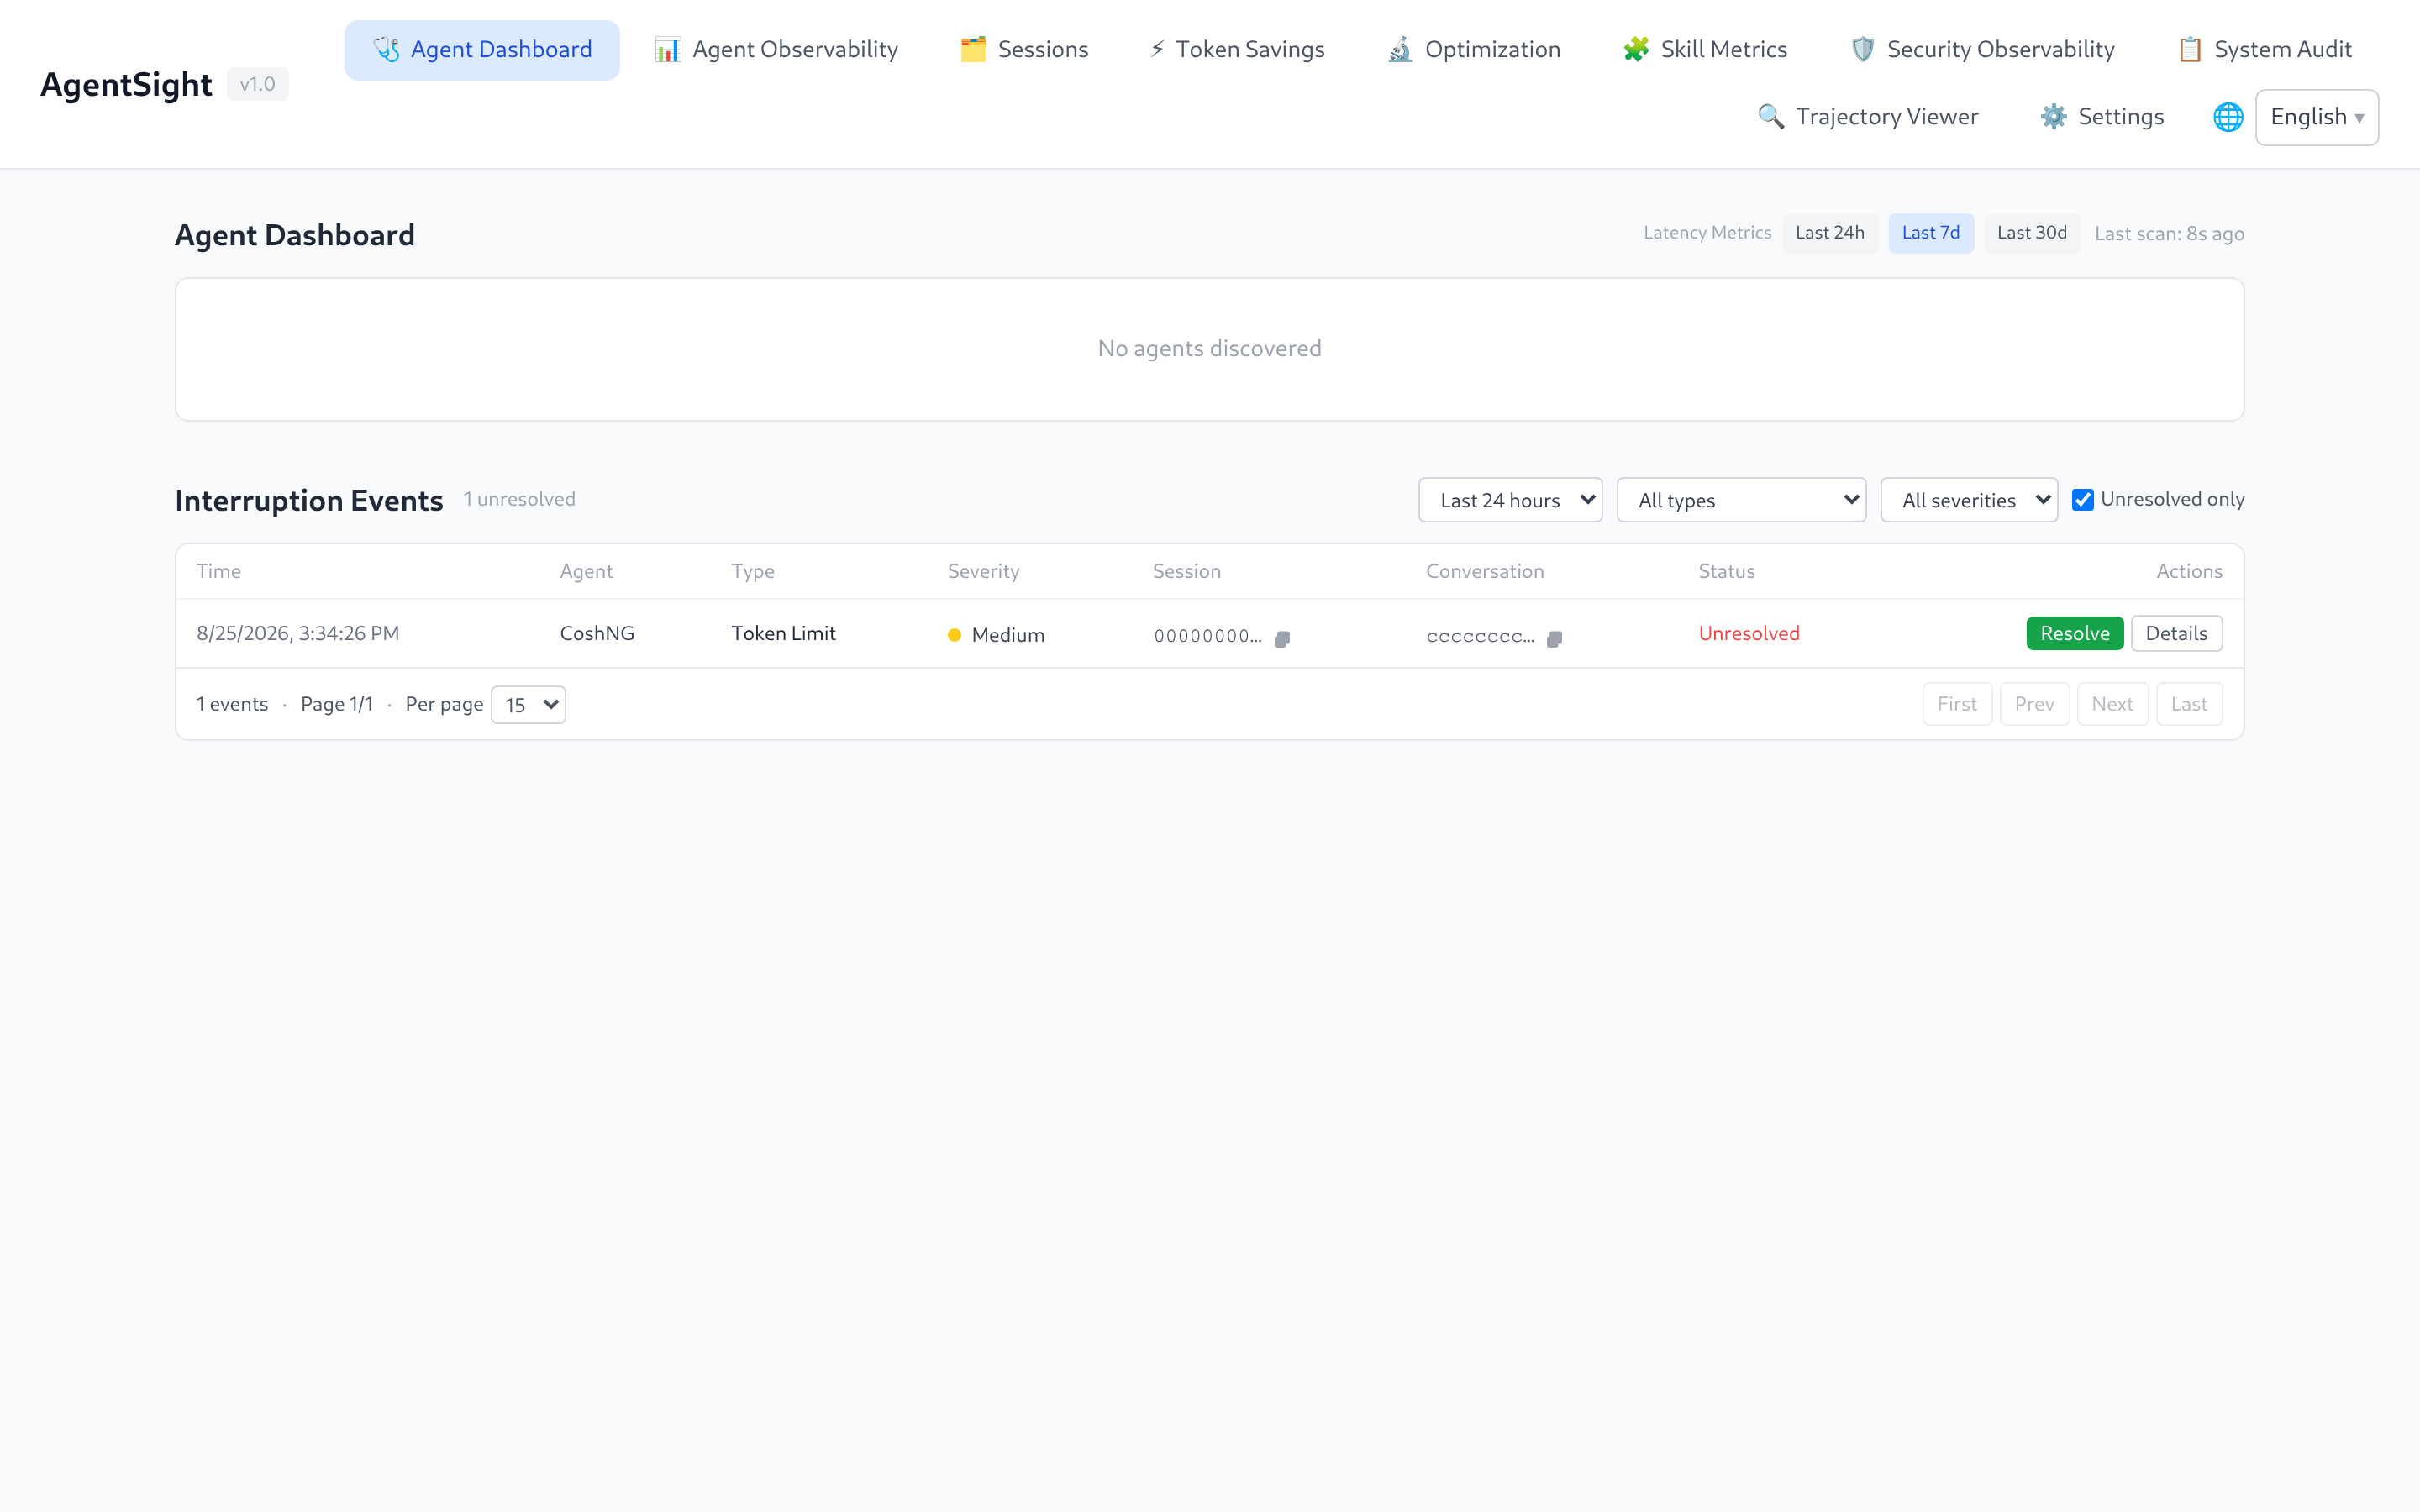
Task: Click the Last scan: 8s ago text
Action: [2169, 234]
